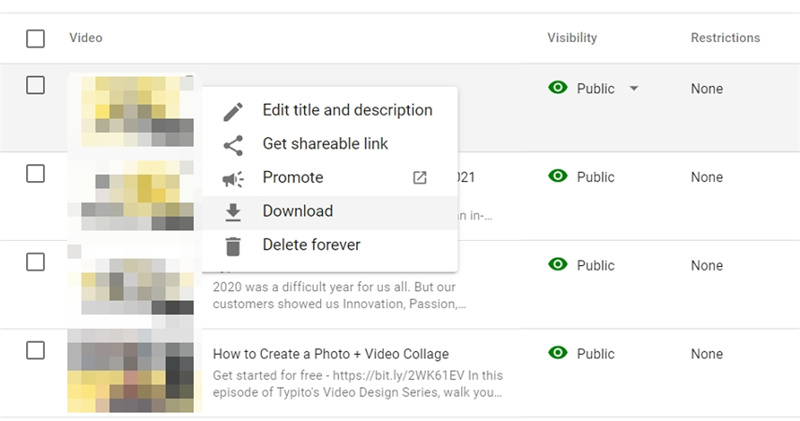Click the megaphone promote icon

pos(233,179)
